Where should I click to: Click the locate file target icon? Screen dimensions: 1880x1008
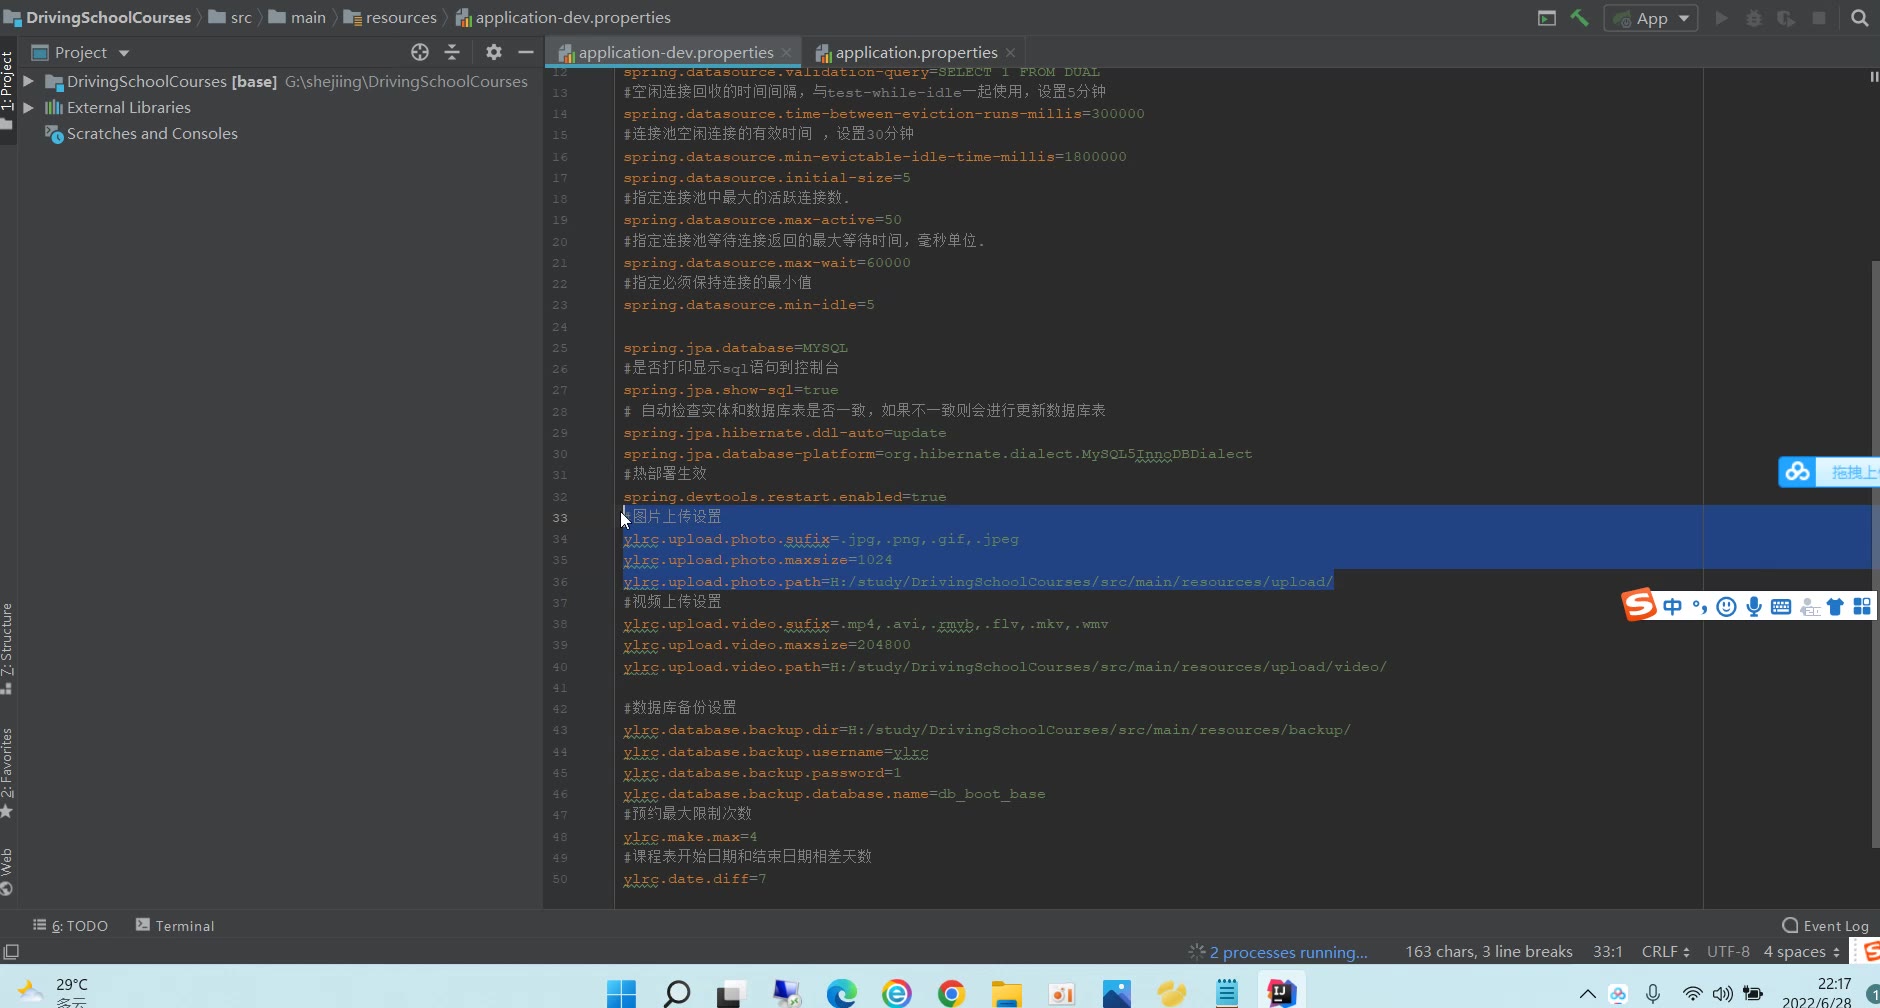pyautogui.click(x=420, y=52)
